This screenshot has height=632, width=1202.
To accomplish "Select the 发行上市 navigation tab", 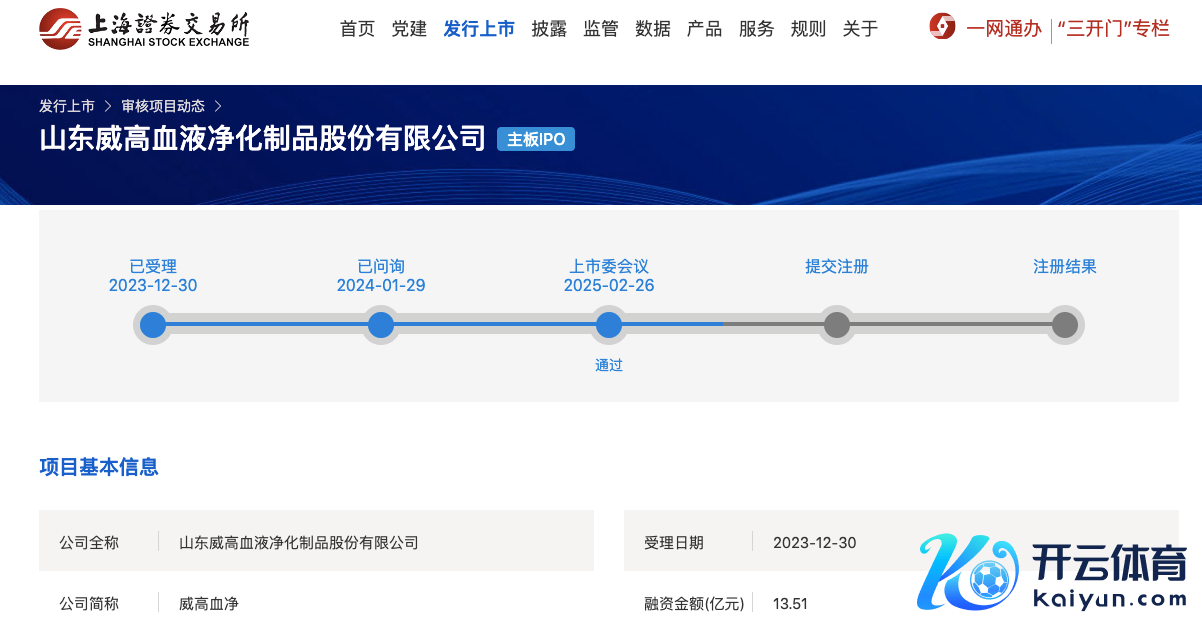I will (479, 29).
